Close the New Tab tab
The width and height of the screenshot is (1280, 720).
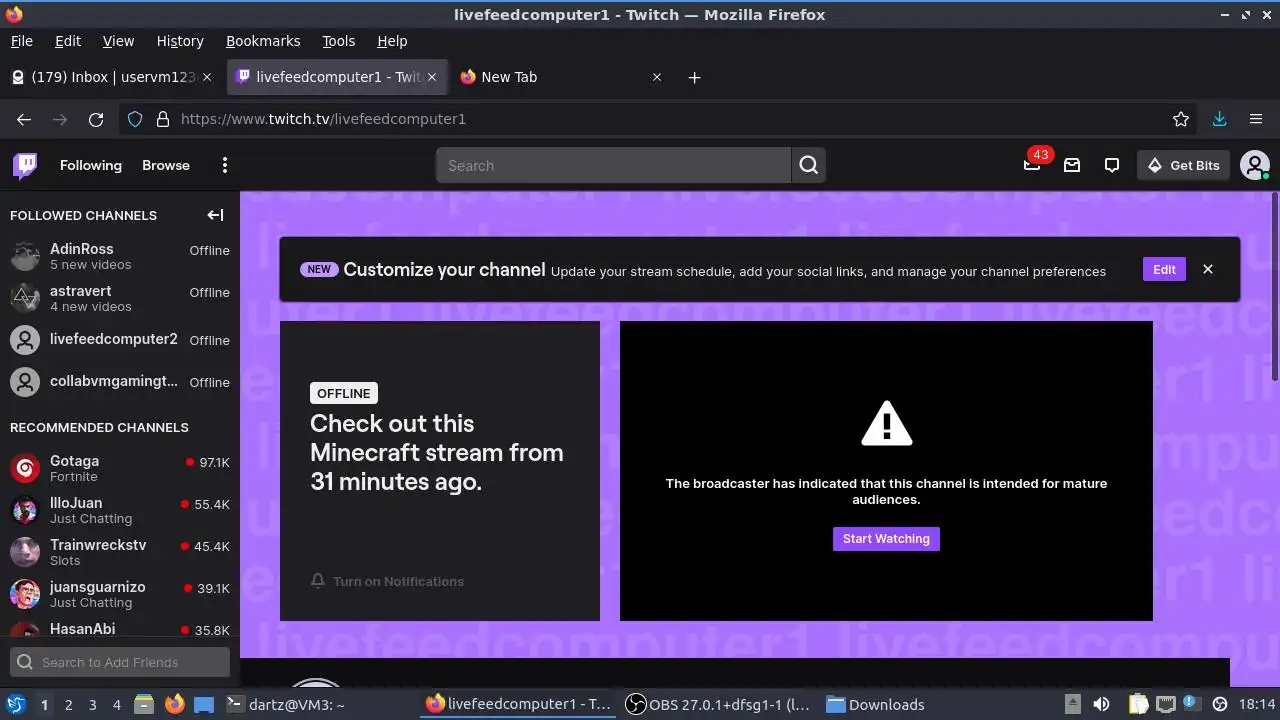(657, 77)
